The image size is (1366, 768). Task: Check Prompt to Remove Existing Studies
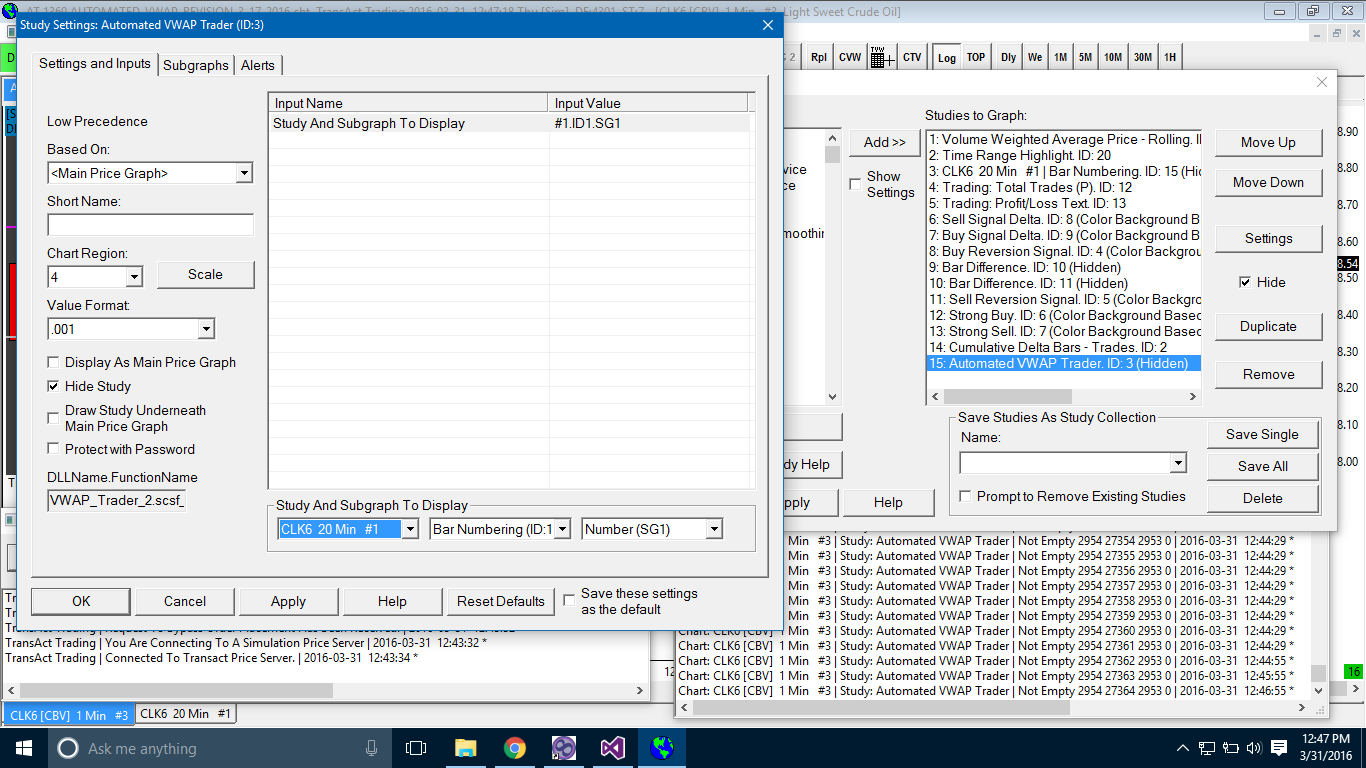tap(965, 496)
